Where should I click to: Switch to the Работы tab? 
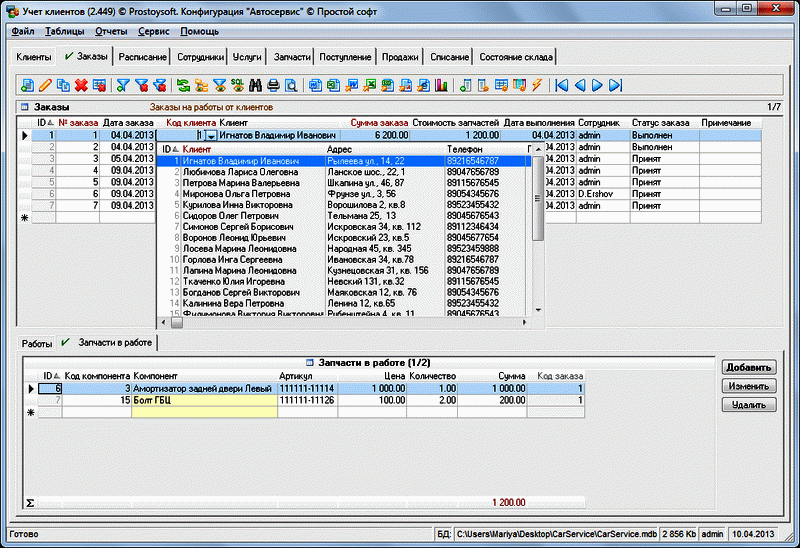(37, 342)
